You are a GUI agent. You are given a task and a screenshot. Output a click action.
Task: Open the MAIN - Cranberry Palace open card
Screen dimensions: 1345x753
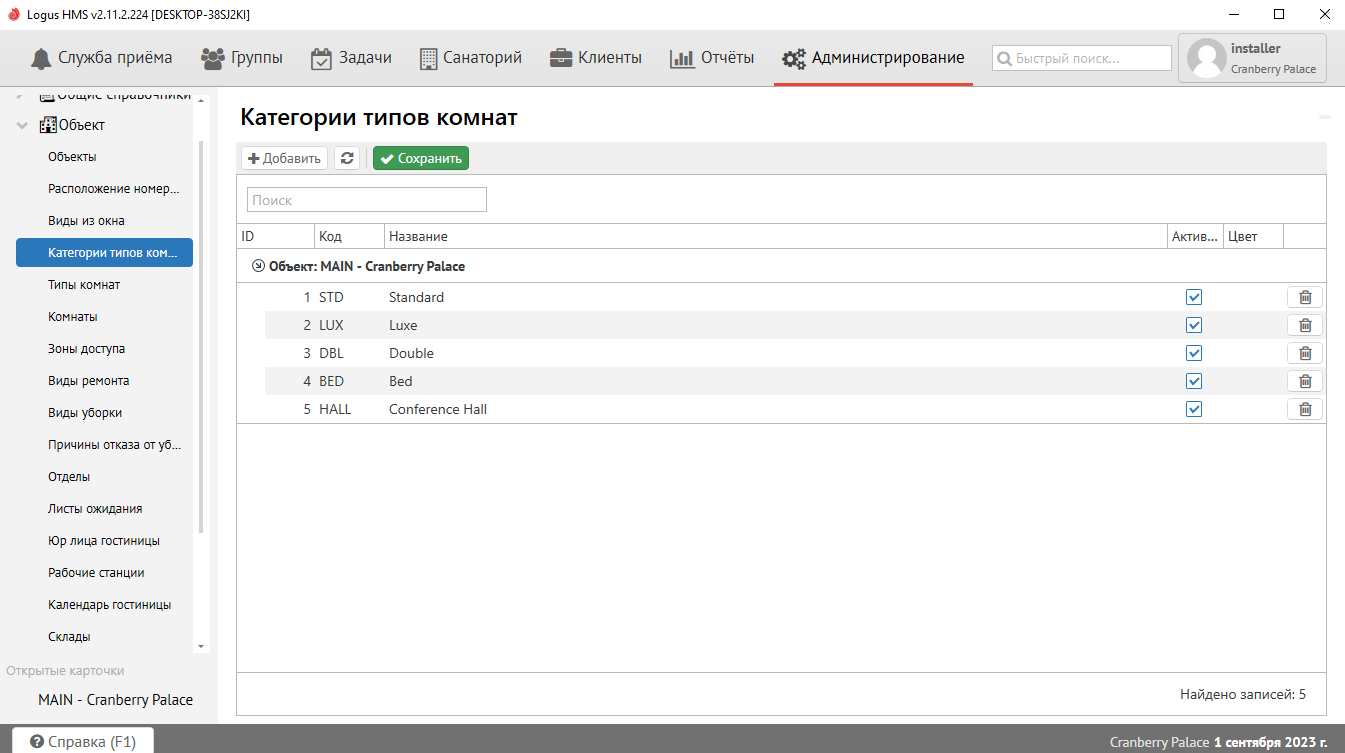coord(115,700)
